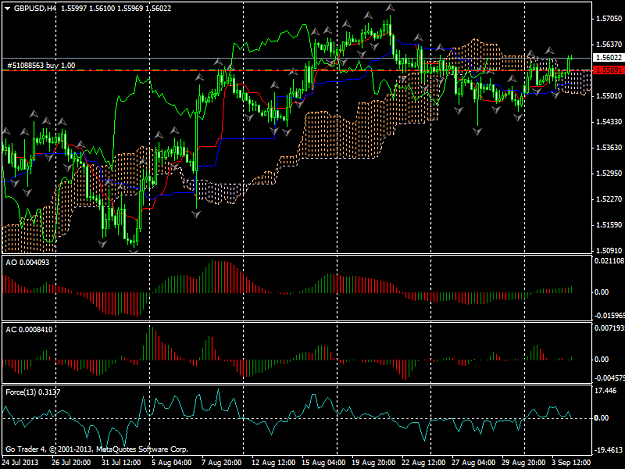Click the 3 Sep 12:00 time label
The width and height of the screenshot is (625, 469).
(x=571, y=462)
